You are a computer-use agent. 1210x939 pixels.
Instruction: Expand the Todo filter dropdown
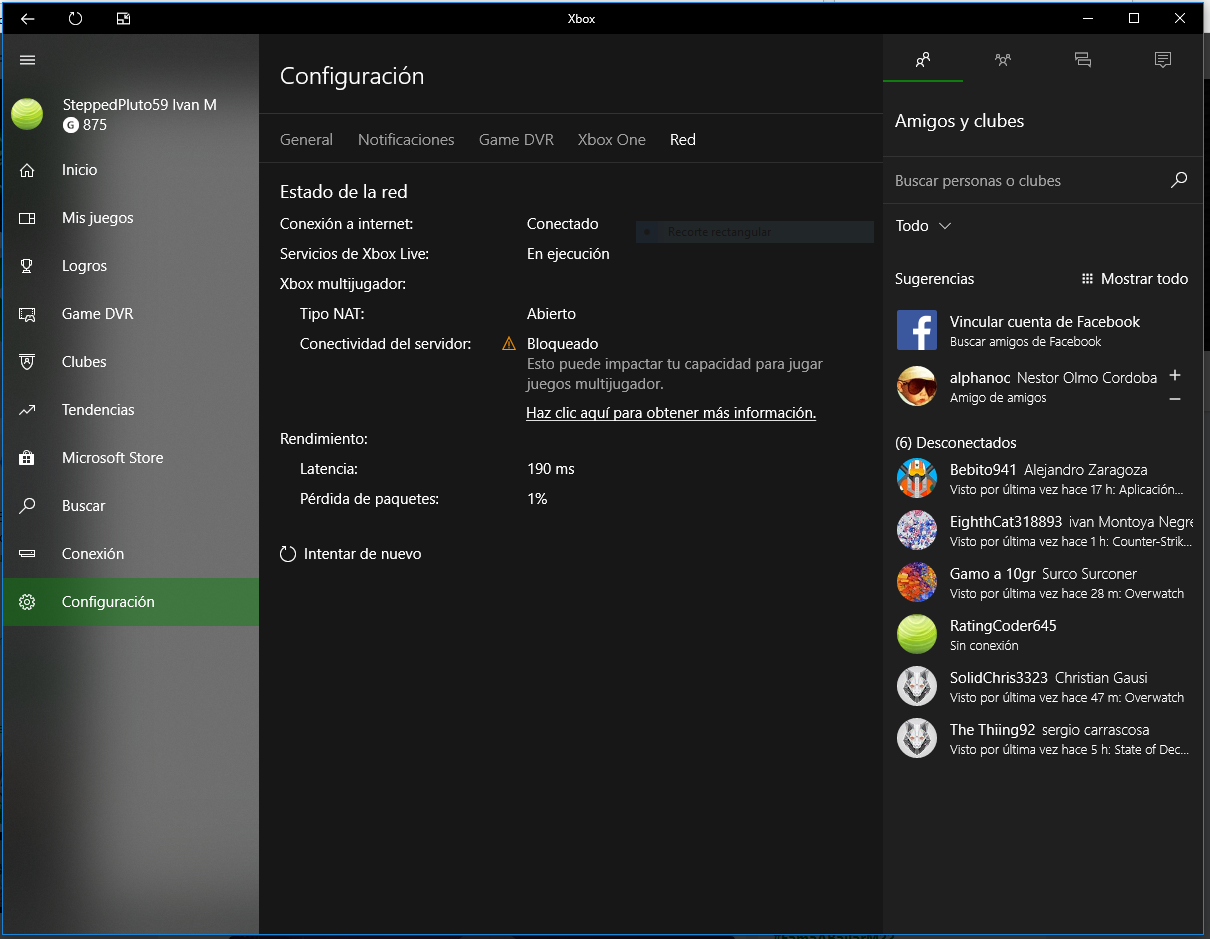tap(923, 226)
